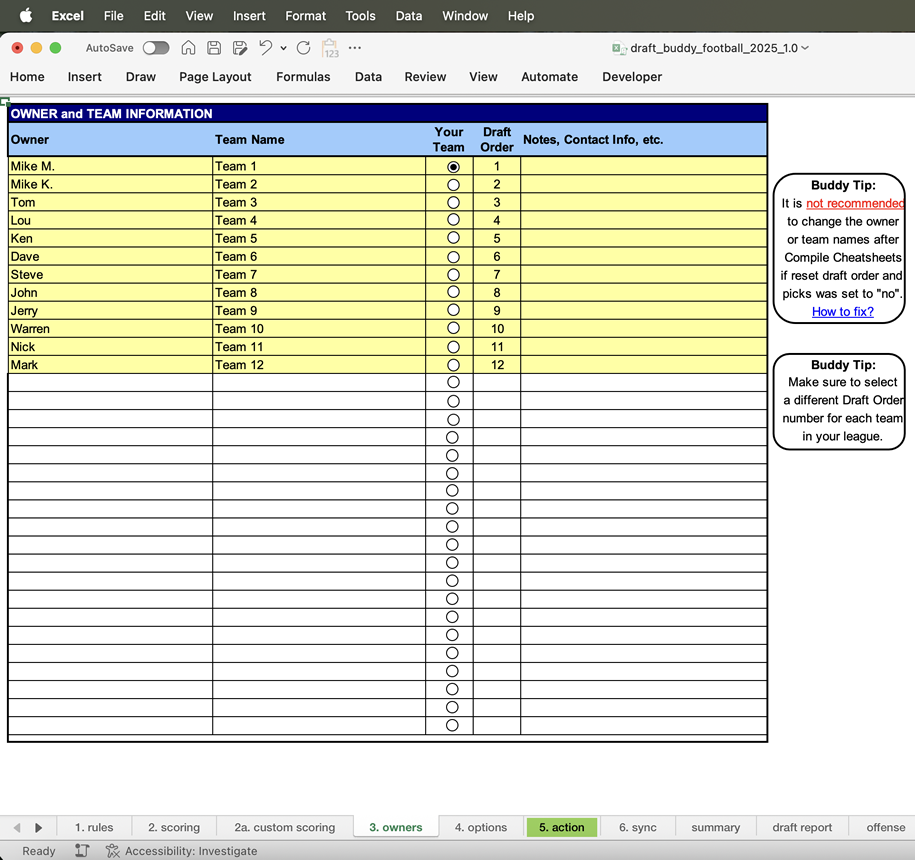
Task: Select the Notes cell for Team 2
Action: pos(643,184)
